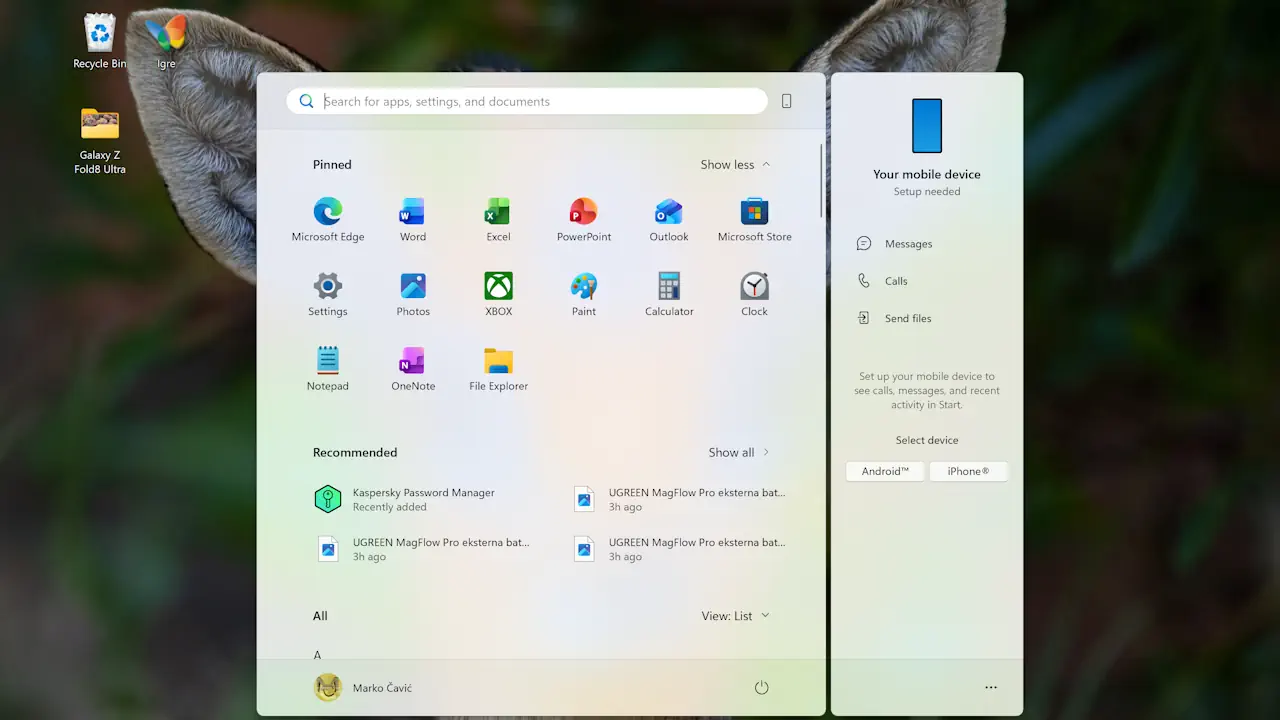Collapse pinned apps with Show less
The height and width of the screenshot is (720, 1280).
(x=735, y=165)
